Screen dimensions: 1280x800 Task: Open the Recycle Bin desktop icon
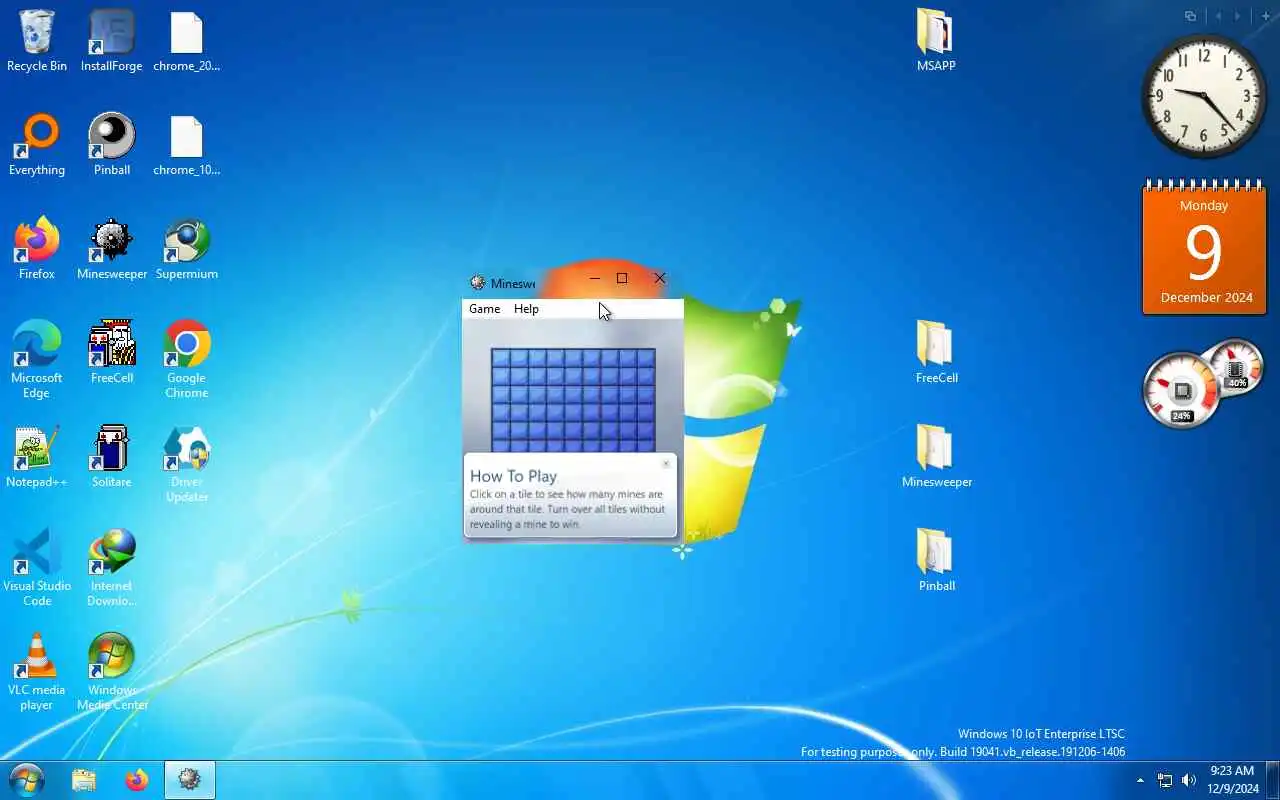click(37, 41)
